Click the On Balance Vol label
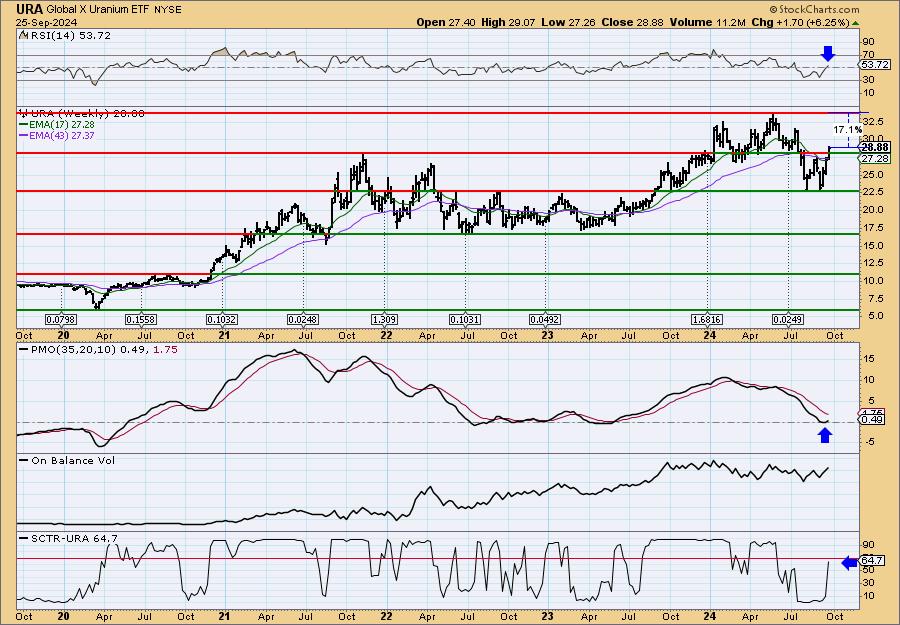The width and height of the screenshot is (900, 625). point(73,460)
